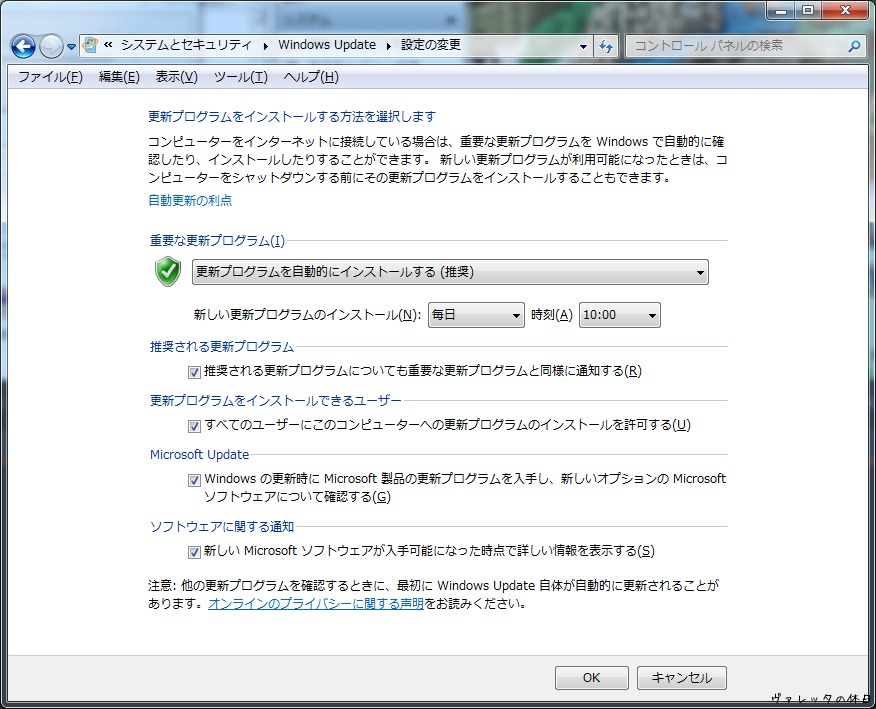Click the Microsoft Update section label

199,455
